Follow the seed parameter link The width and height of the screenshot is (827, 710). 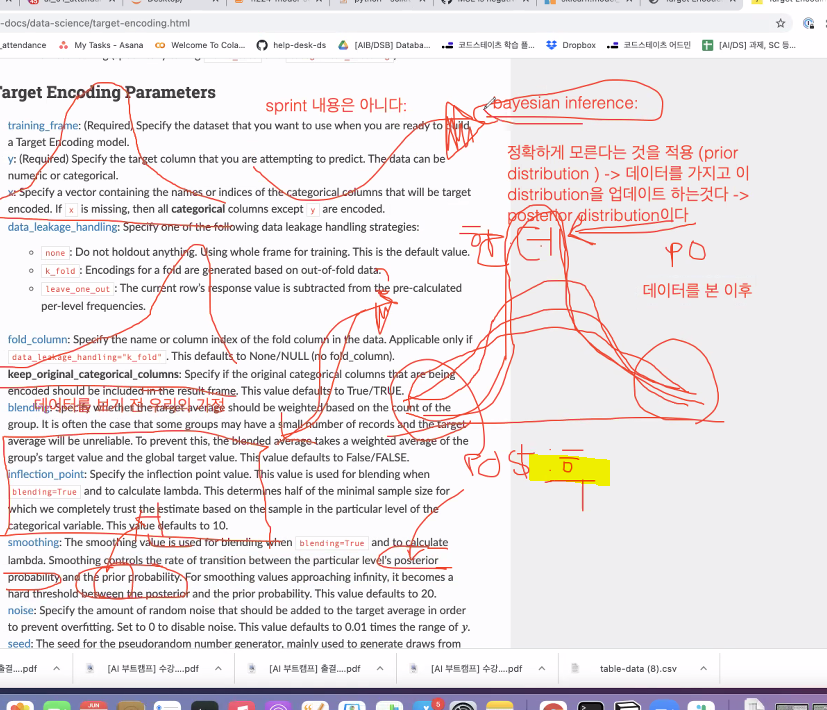click(20, 644)
